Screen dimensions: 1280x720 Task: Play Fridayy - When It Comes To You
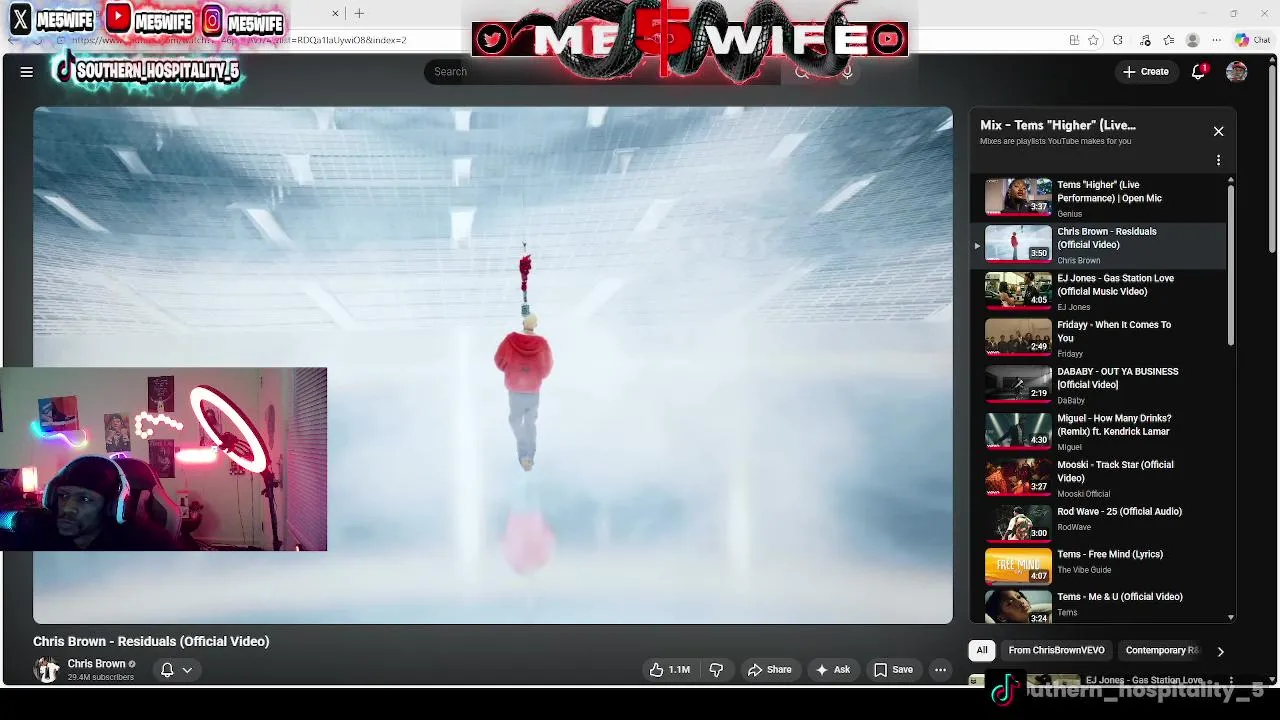point(1097,338)
